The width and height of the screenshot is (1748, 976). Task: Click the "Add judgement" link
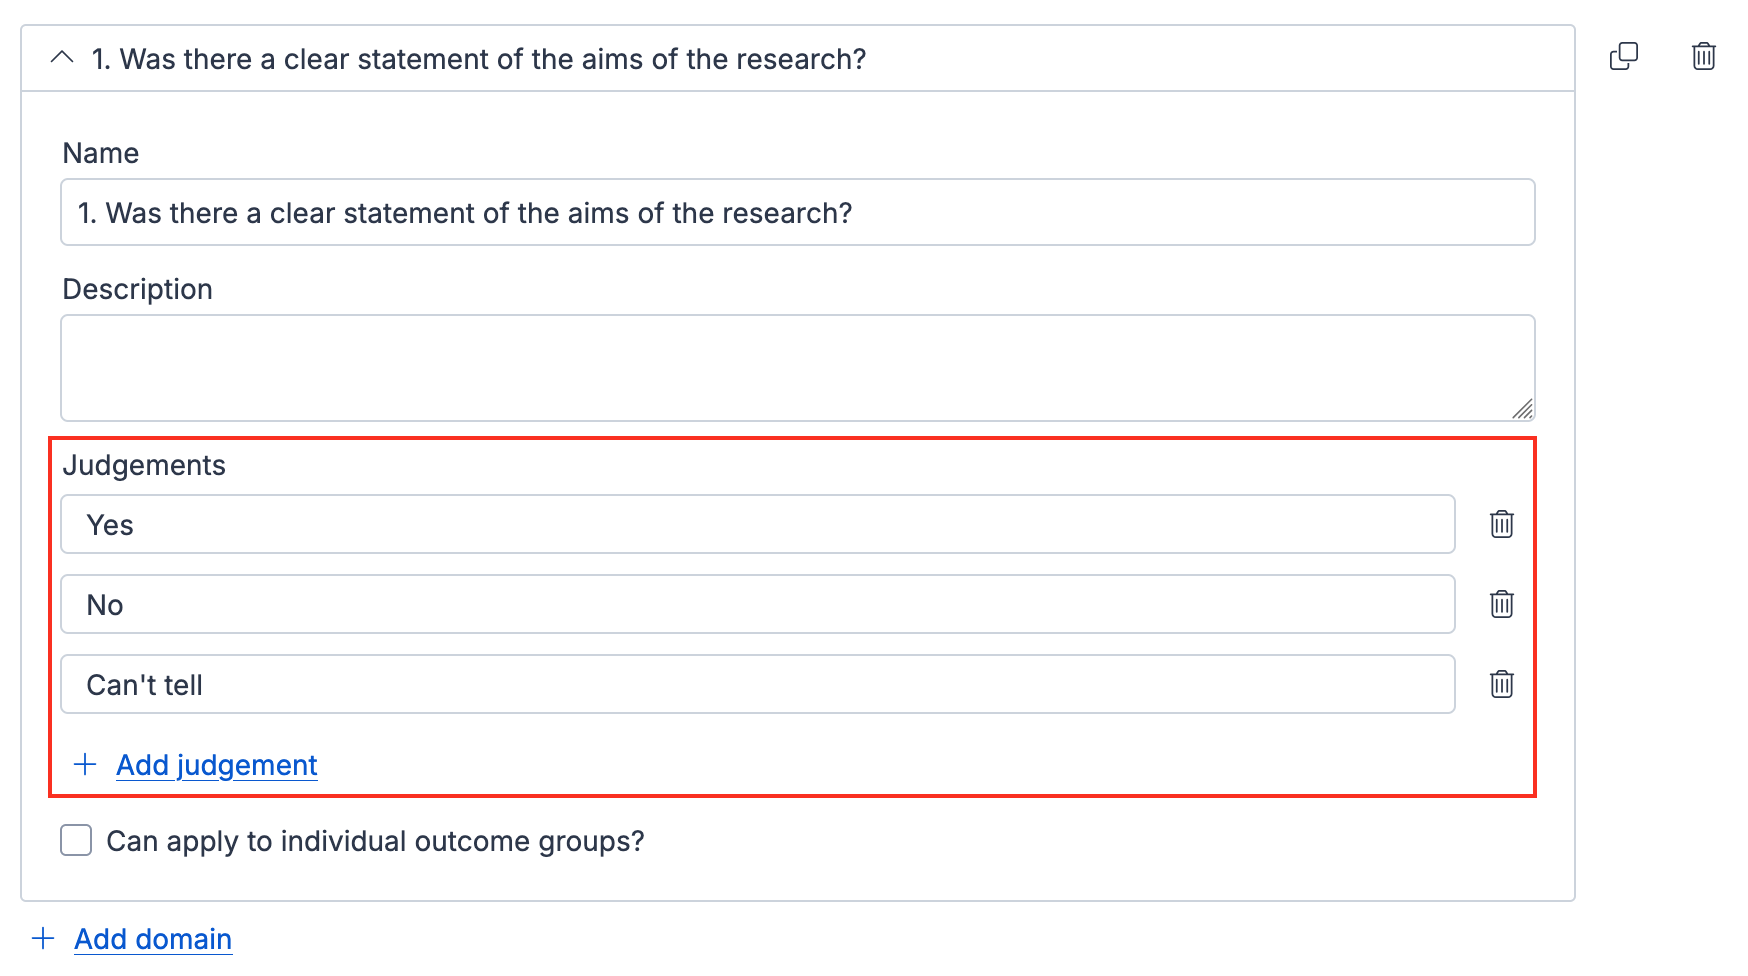coord(216,765)
